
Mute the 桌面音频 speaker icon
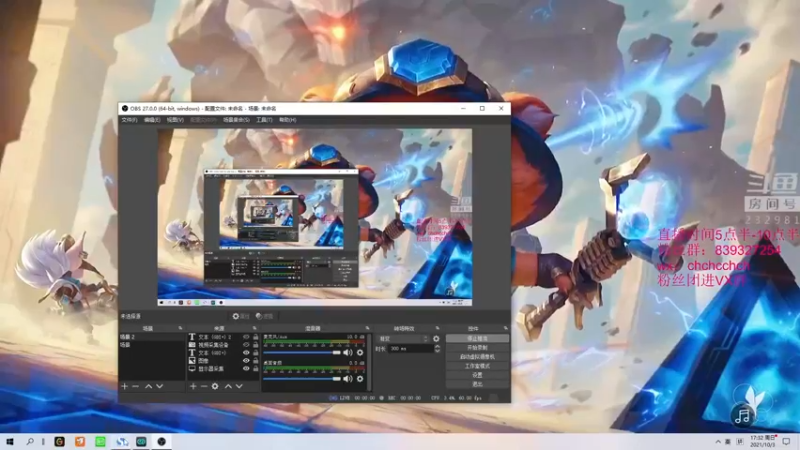click(x=348, y=379)
